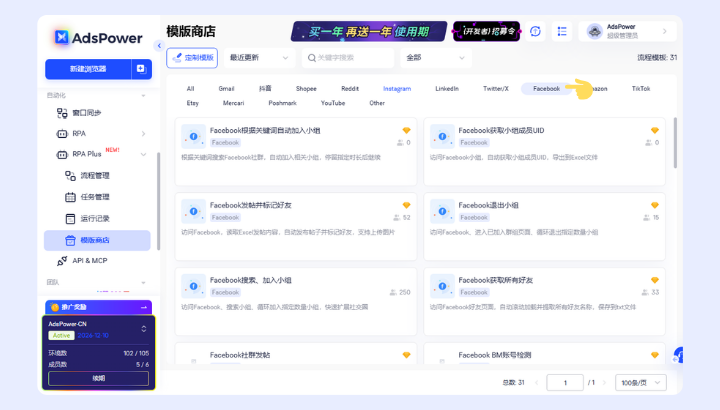Click Facebook icon on 发帖并标记好友 card
Viewport: 720px width, 410px height.
[x=193, y=211]
